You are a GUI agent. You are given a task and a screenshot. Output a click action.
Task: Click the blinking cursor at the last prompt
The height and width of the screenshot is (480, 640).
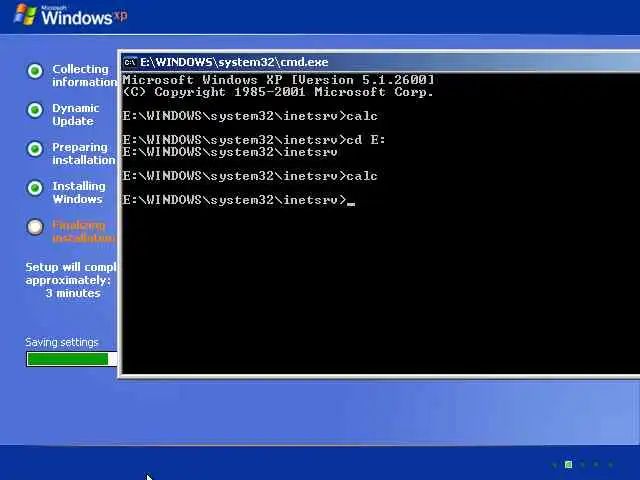(x=351, y=204)
